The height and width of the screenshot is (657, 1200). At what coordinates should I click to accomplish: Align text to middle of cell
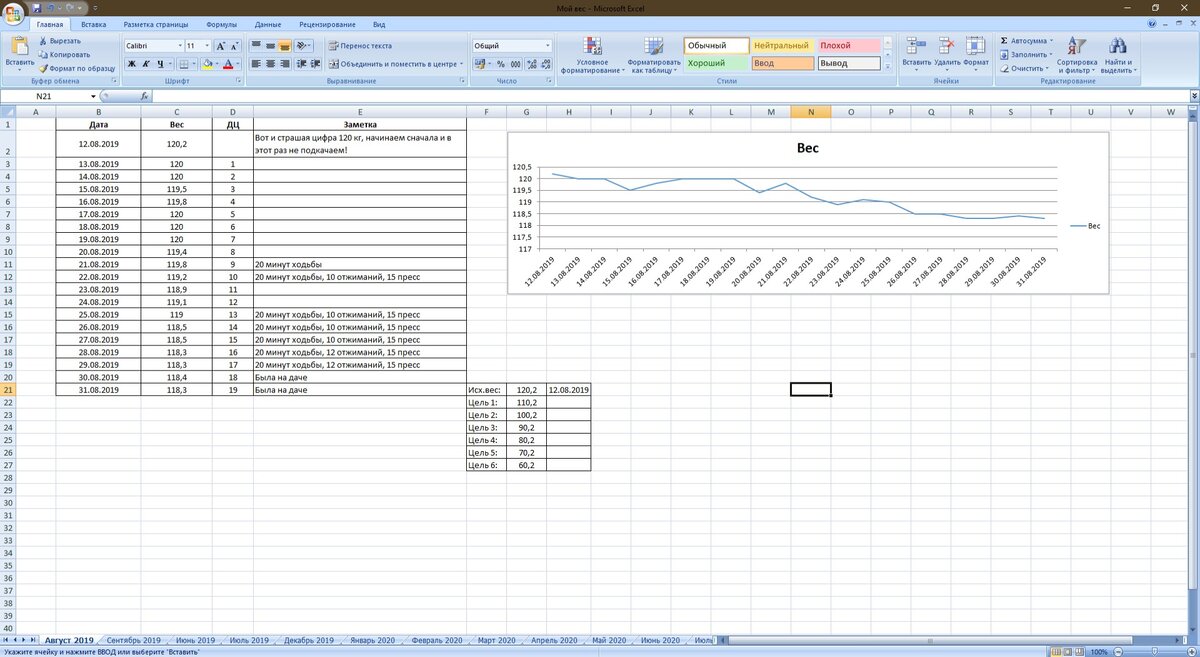pyautogui.click(x=270, y=46)
